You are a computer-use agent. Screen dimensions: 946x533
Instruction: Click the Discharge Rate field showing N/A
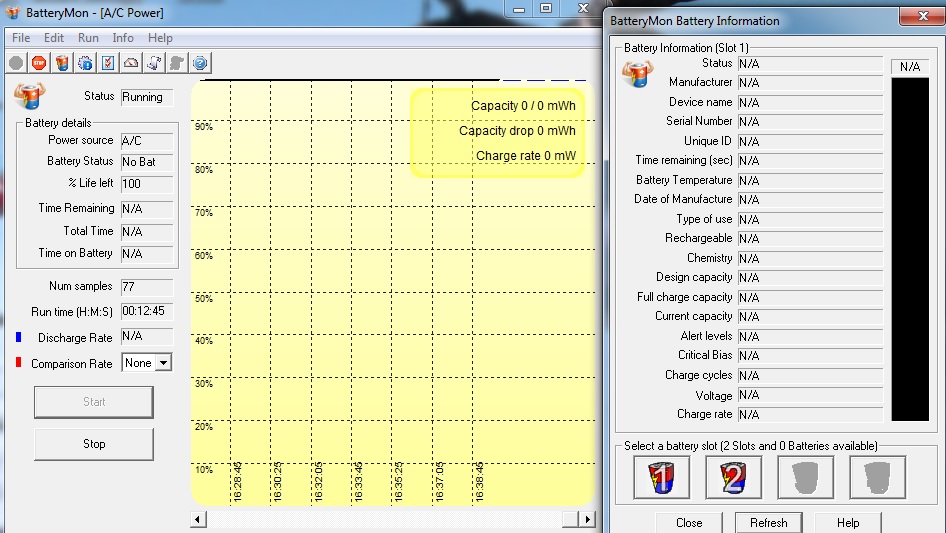(x=147, y=337)
